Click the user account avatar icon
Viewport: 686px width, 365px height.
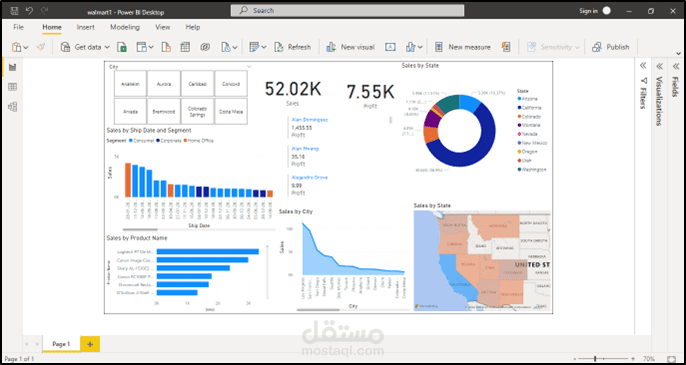coord(606,11)
